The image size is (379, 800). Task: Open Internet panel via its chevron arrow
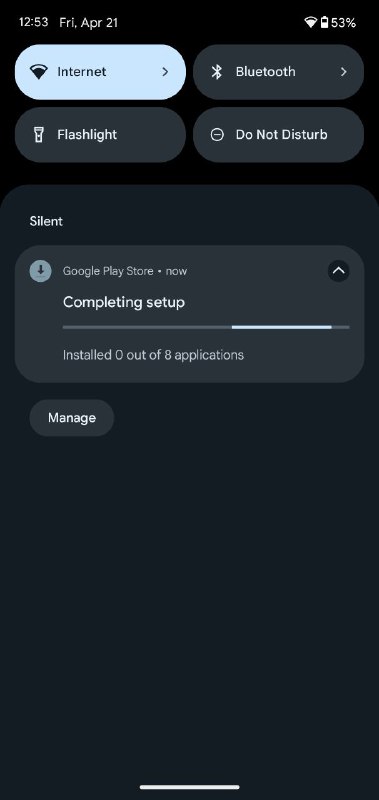point(165,72)
